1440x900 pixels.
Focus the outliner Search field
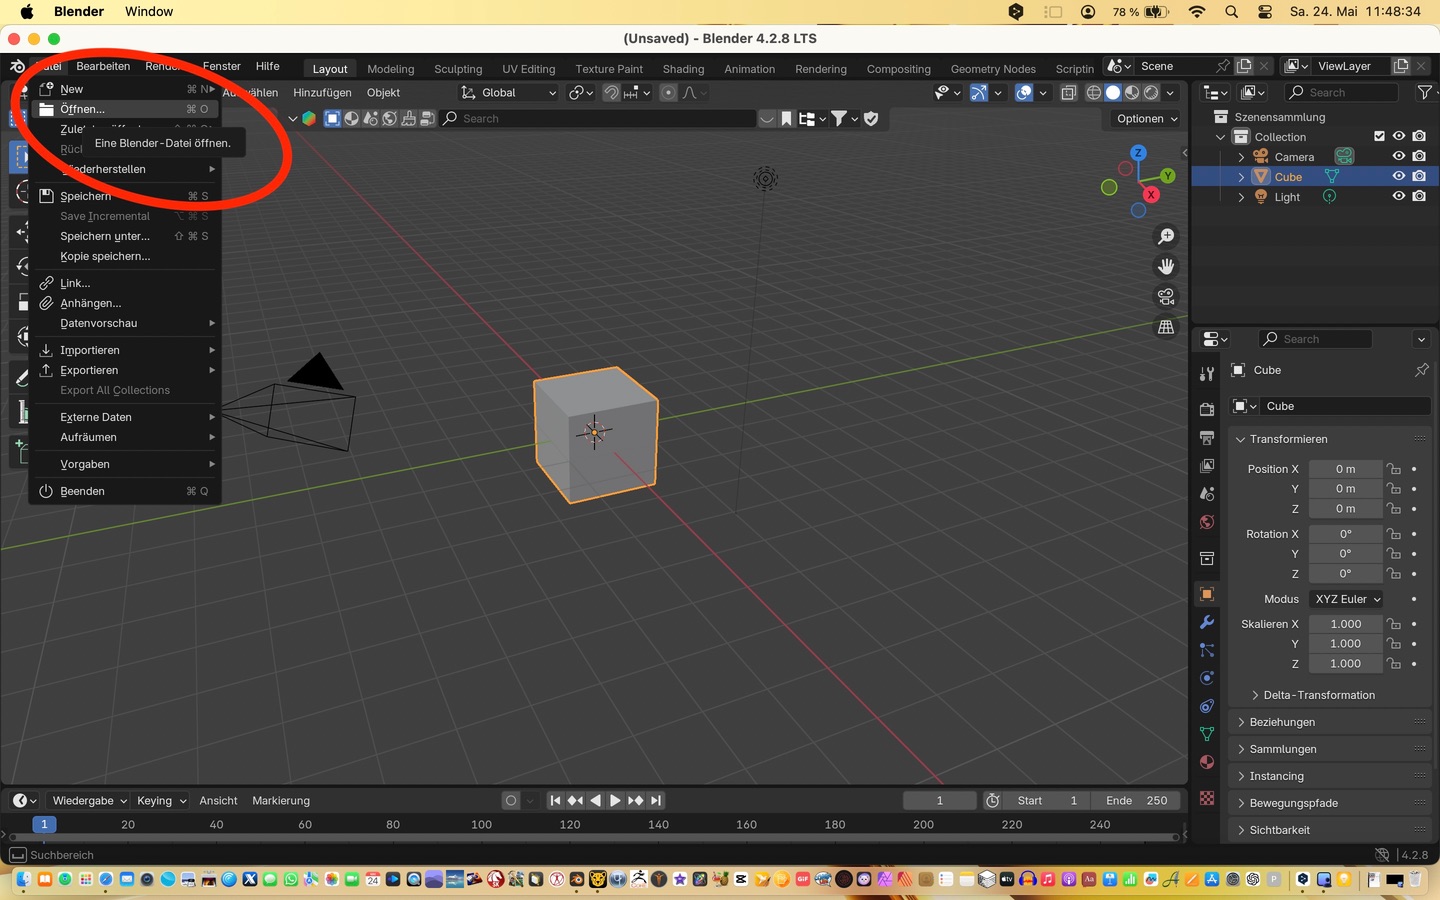click(1342, 93)
